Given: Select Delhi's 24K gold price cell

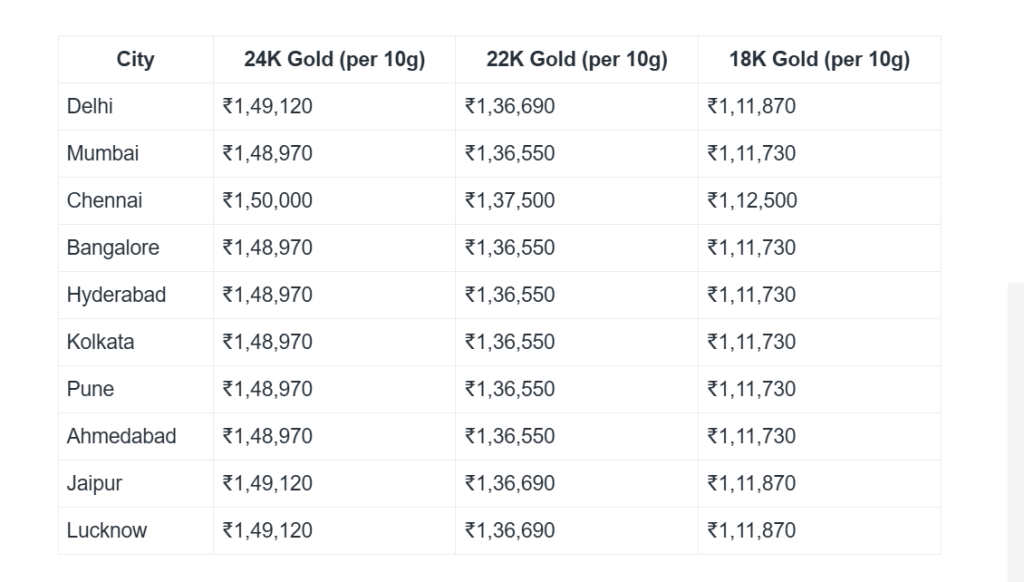Looking at the screenshot, I should click(267, 106).
